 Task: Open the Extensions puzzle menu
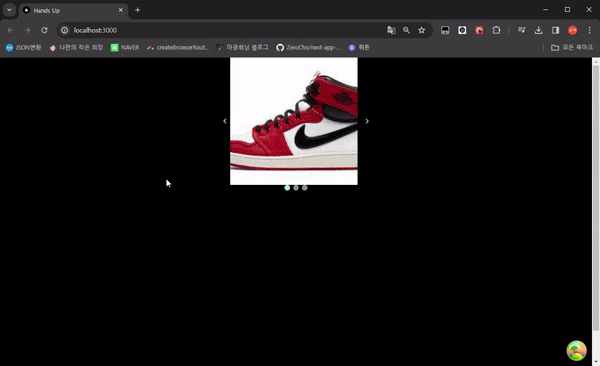pyautogui.click(x=496, y=30)
